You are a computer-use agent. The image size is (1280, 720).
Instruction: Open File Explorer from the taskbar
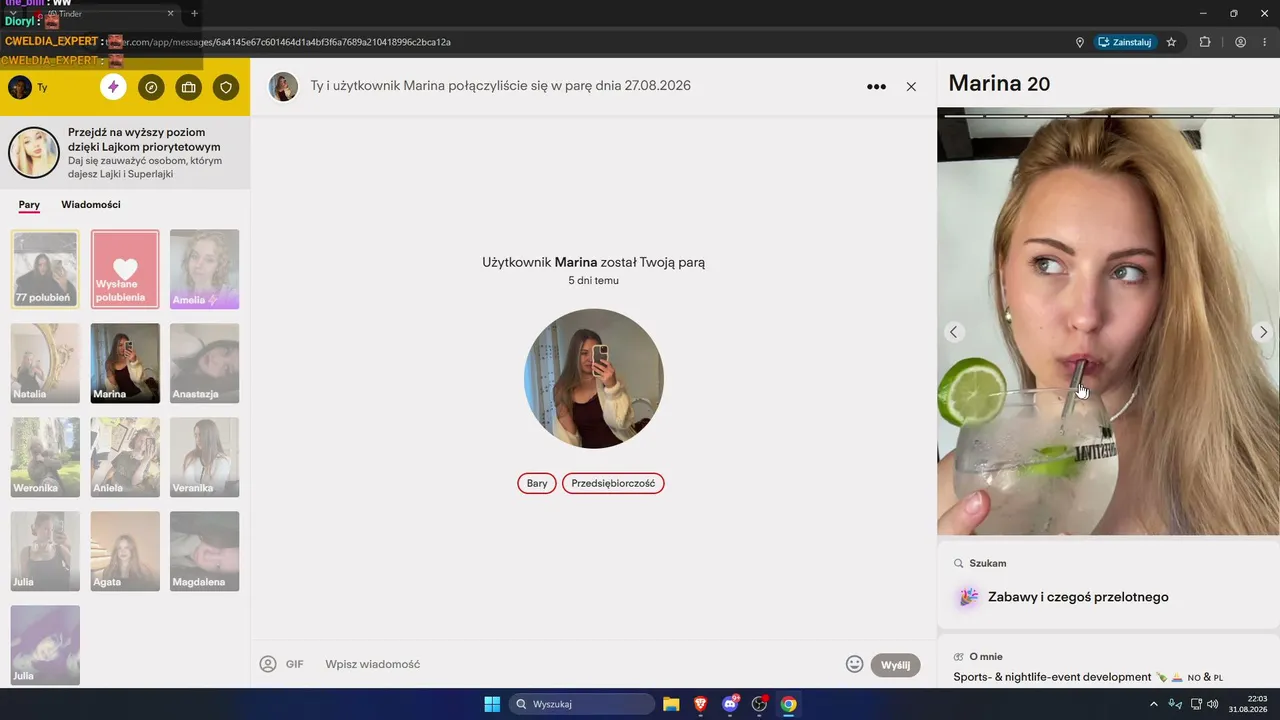671,704
